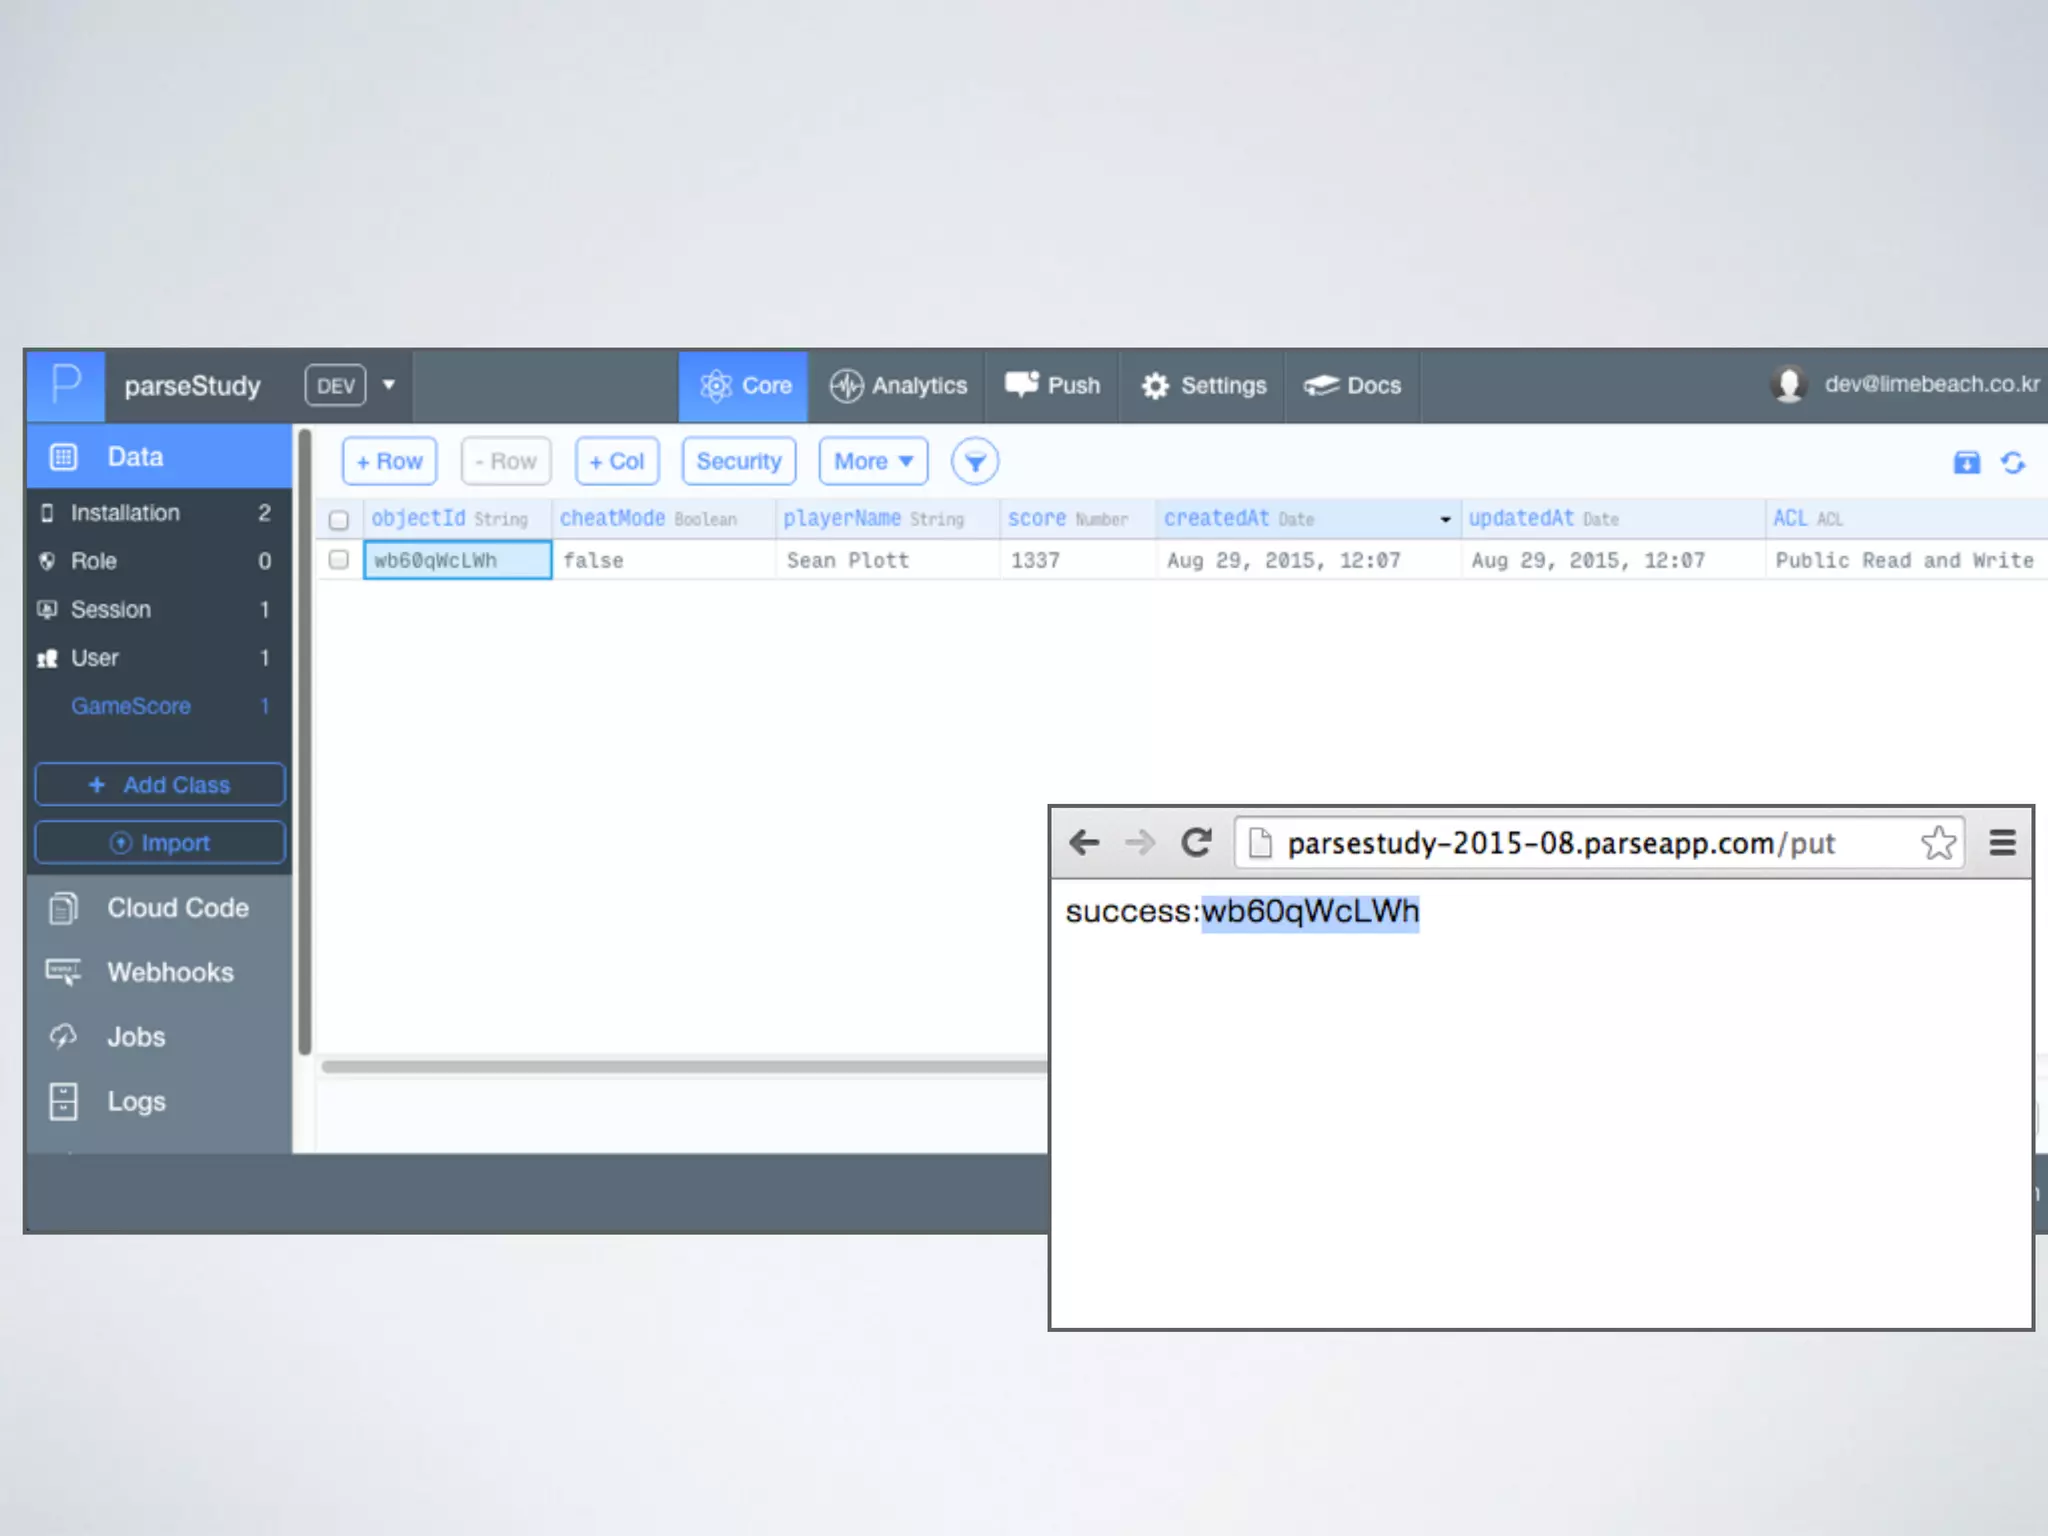Reload the browser page
Screen dimensions: 2048x1536
1196,843
